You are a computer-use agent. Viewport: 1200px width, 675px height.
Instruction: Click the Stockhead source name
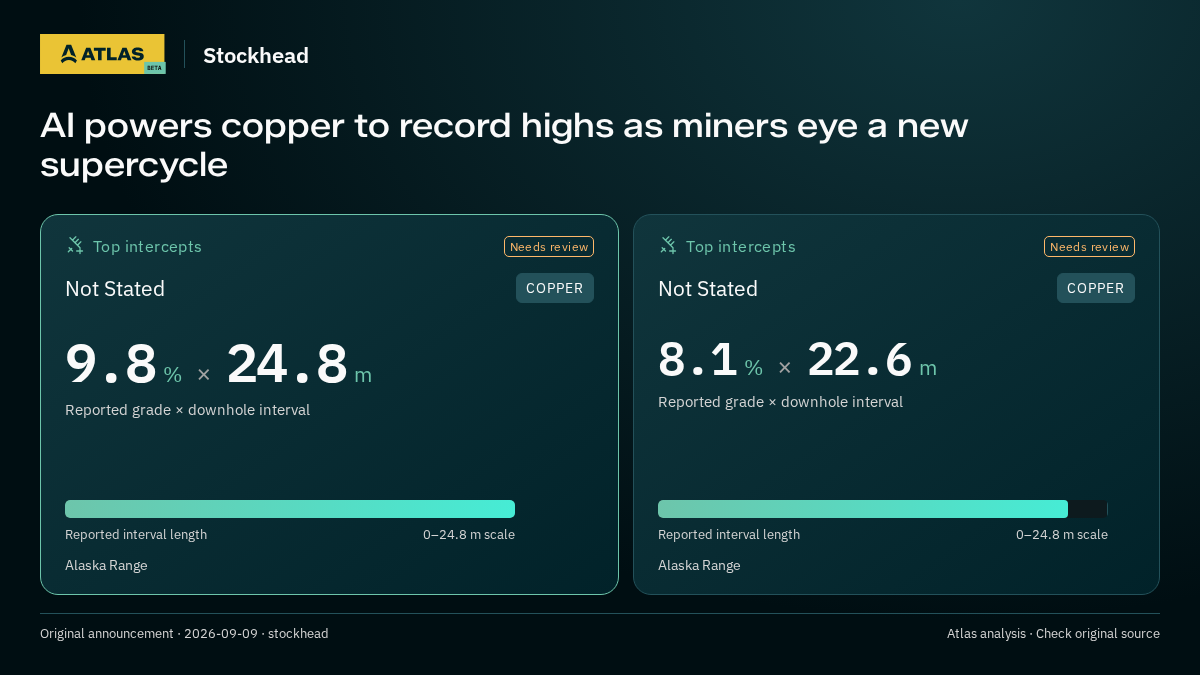click(x=256, y=56)
